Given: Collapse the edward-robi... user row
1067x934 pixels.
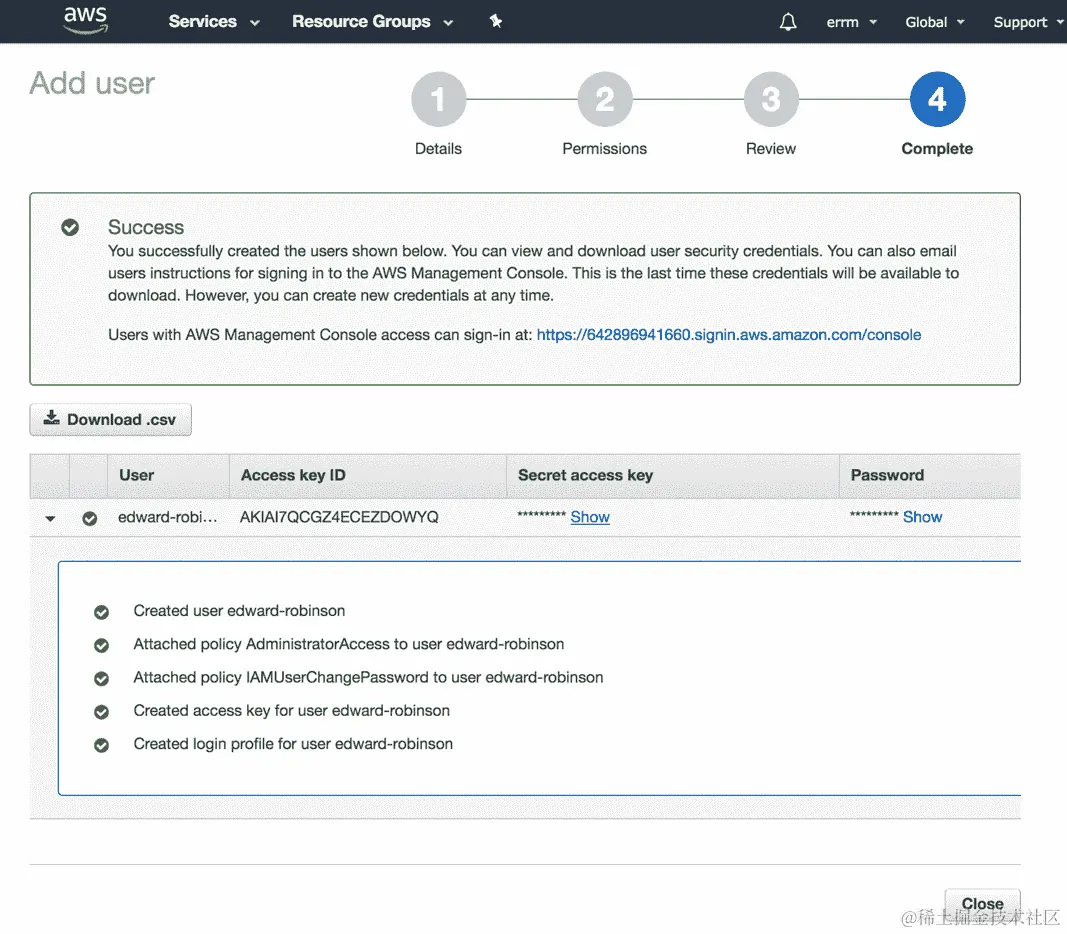Looking at the screenshot, I should click(x=50, y=518).
